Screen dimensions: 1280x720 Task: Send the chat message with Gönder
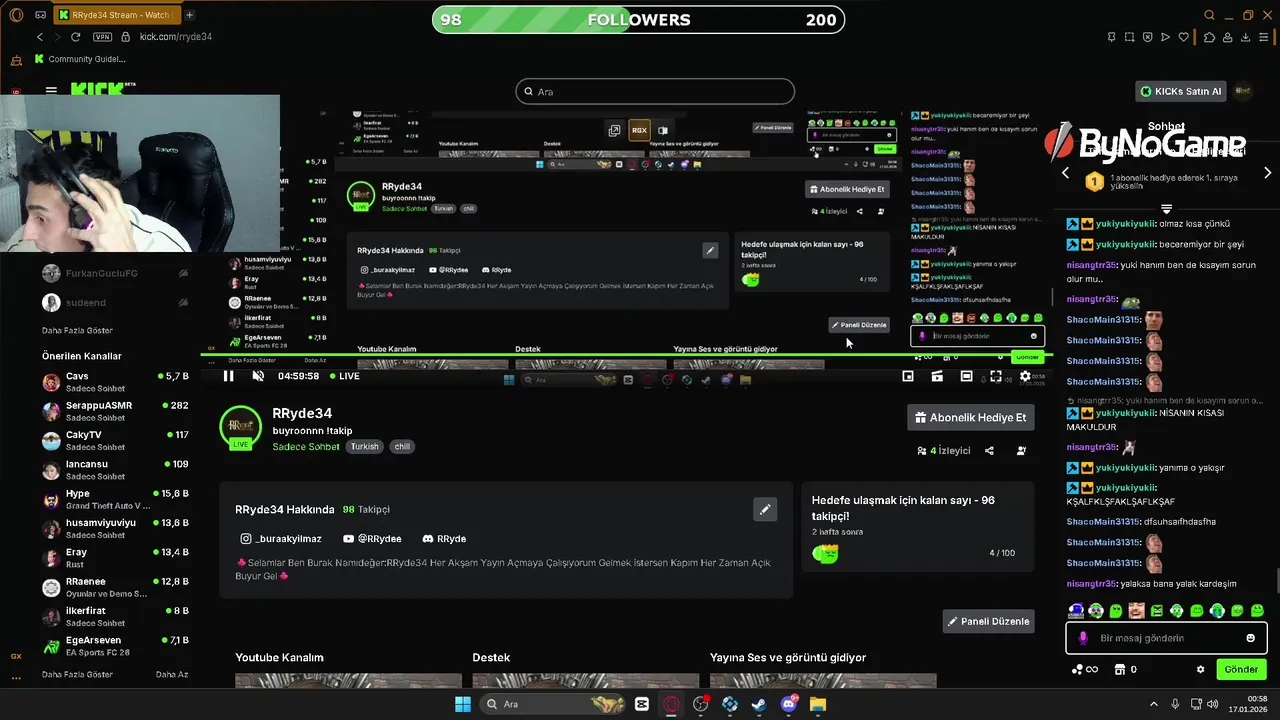tap(1241, 670)
